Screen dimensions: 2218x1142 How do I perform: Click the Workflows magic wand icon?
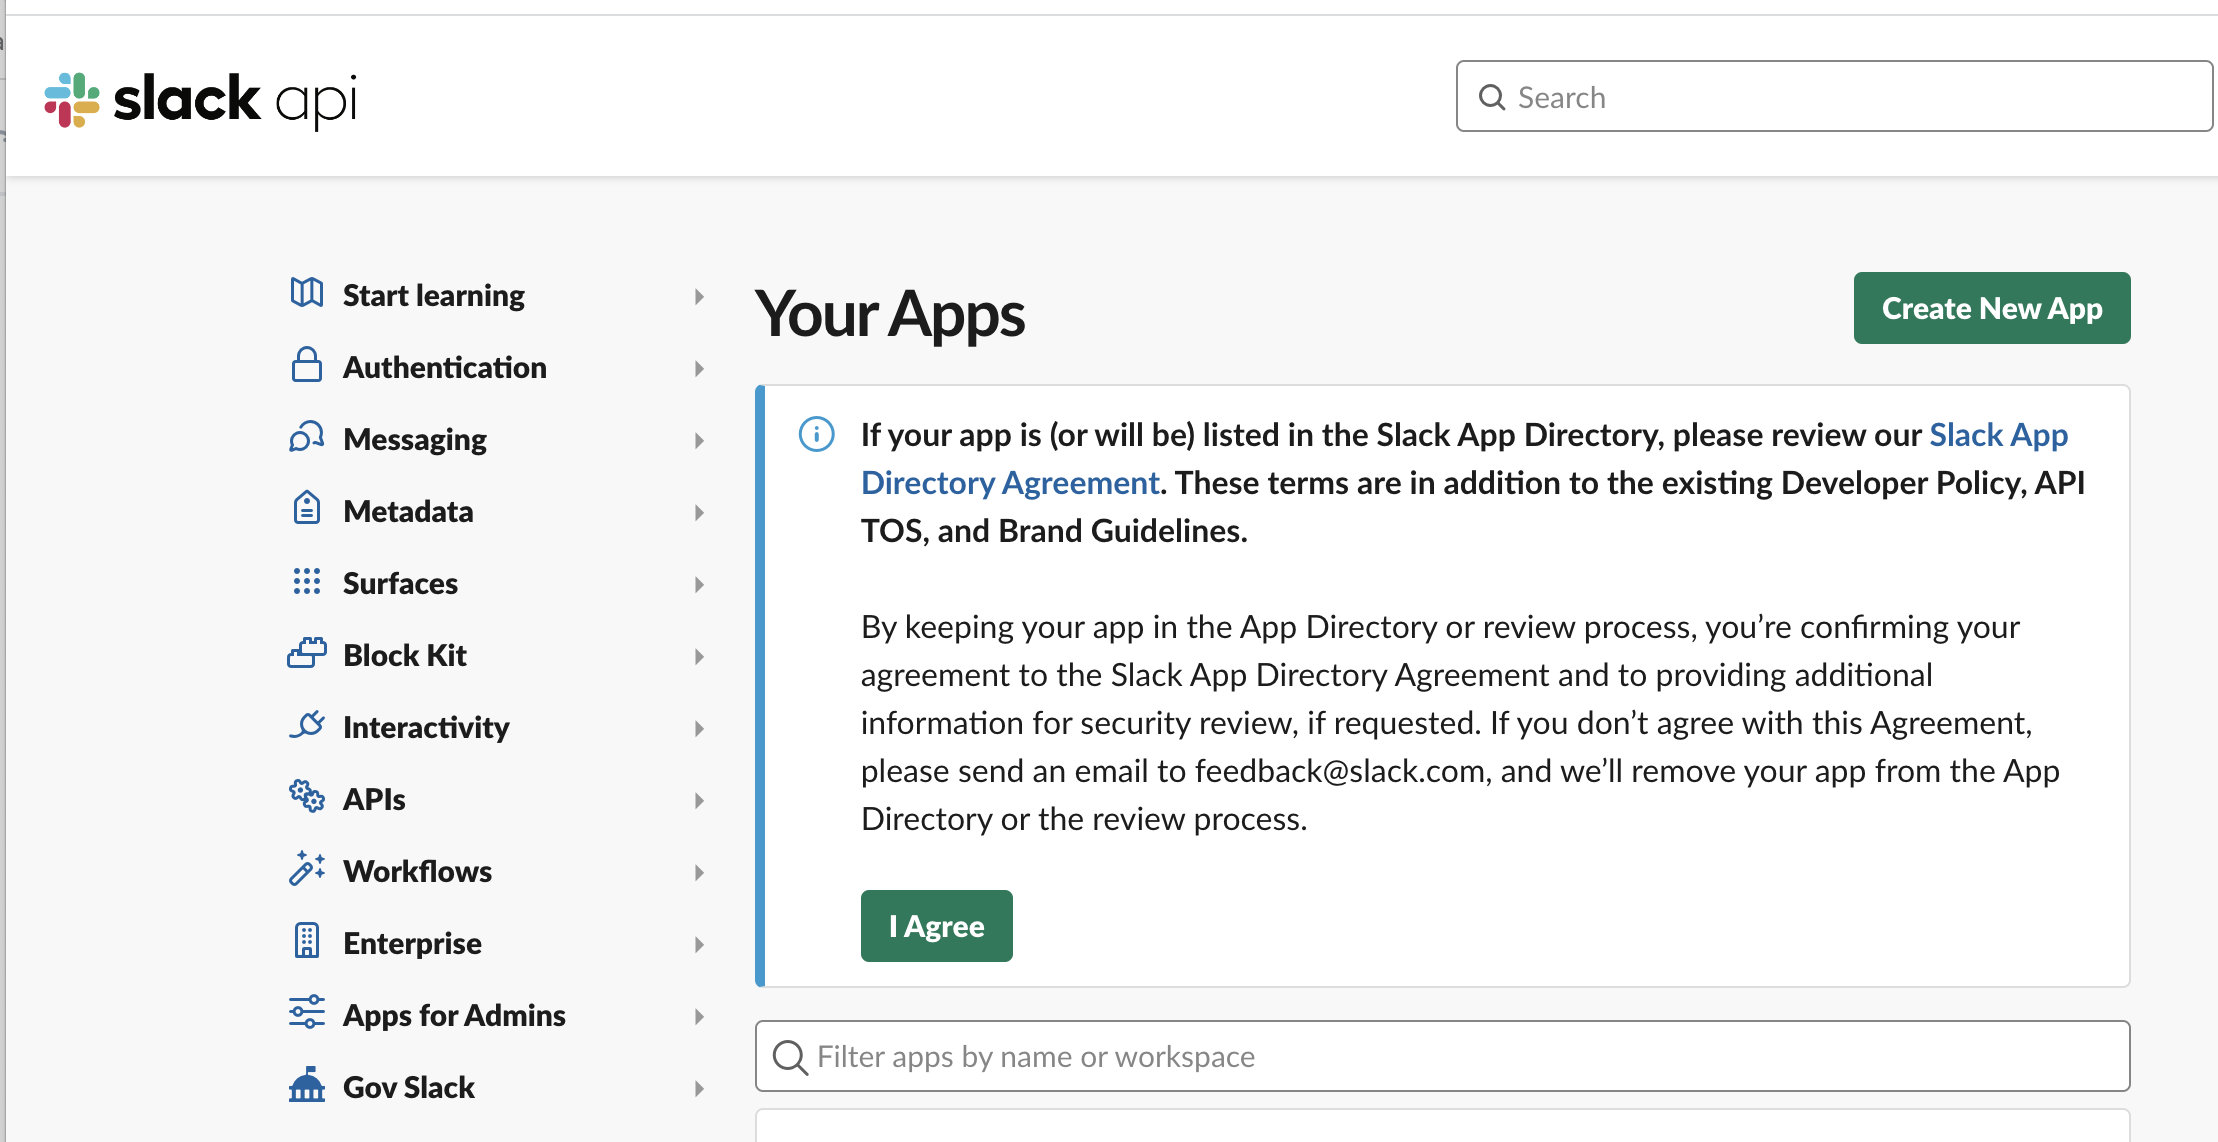(x=307, y=868)
